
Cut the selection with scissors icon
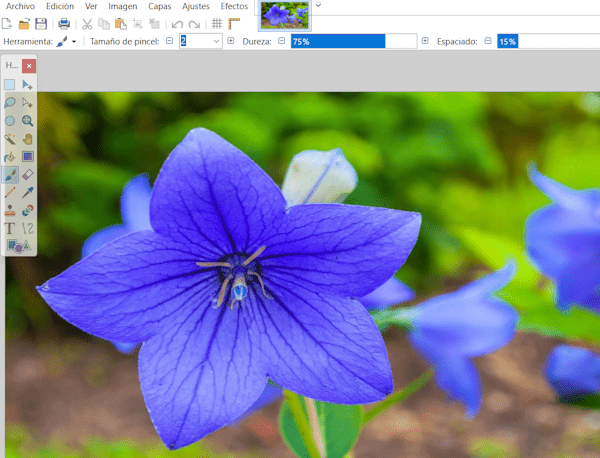point(87,24)
